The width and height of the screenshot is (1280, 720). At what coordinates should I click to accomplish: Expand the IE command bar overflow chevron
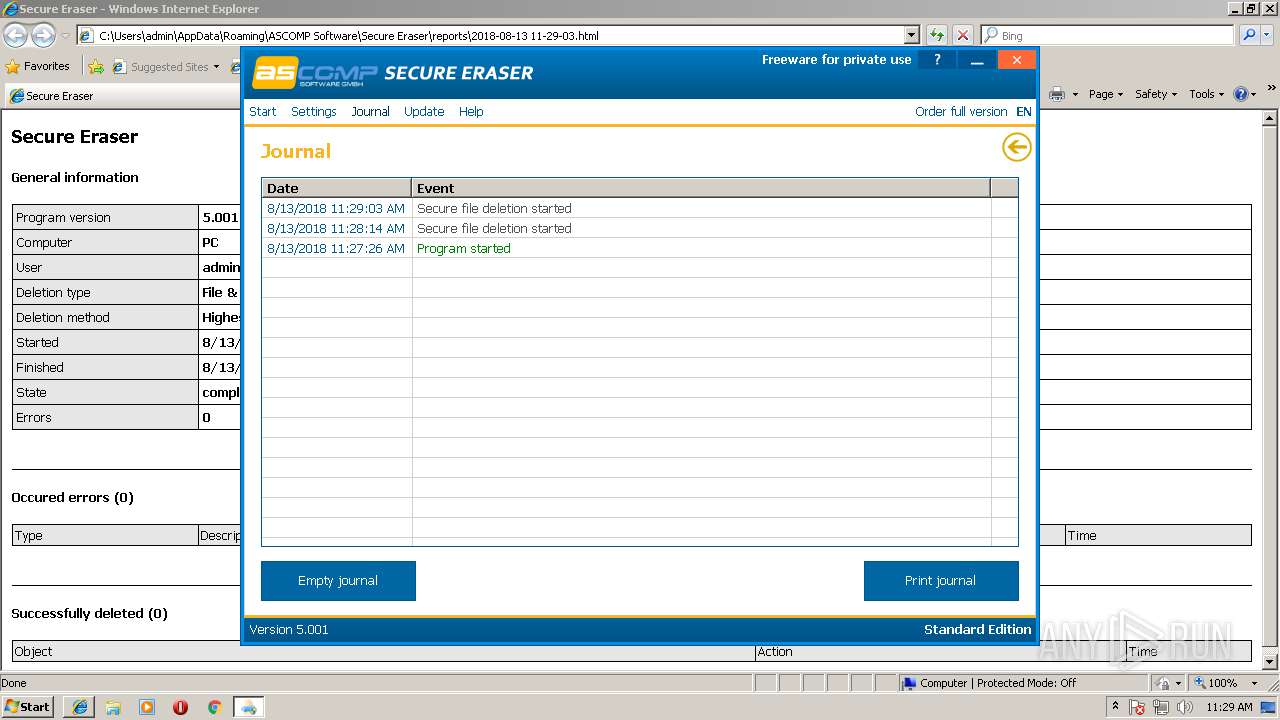tap(1272, 88)
